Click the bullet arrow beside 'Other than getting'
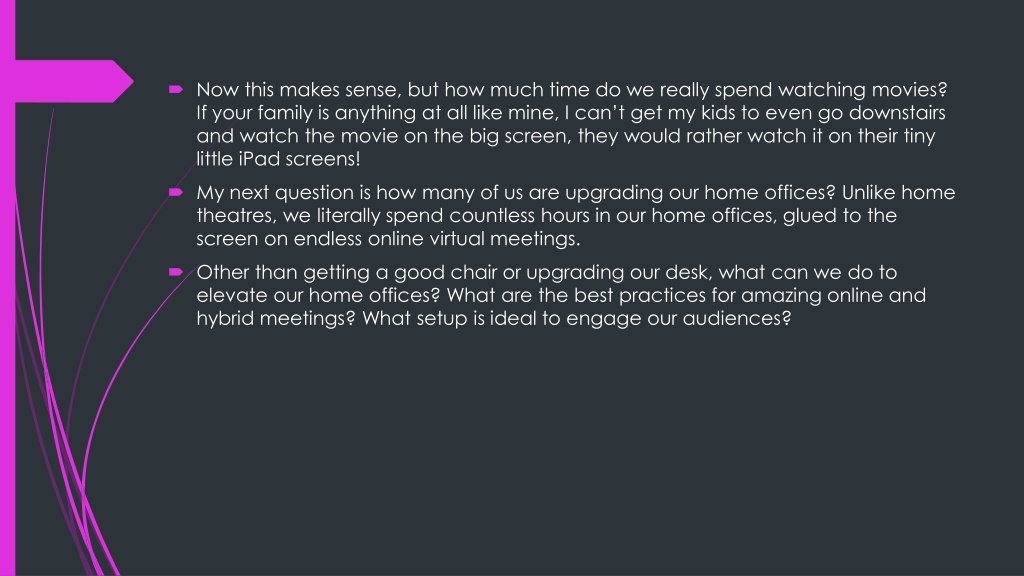The width and height of the screenshot is (1024, 576). (176, 272)
